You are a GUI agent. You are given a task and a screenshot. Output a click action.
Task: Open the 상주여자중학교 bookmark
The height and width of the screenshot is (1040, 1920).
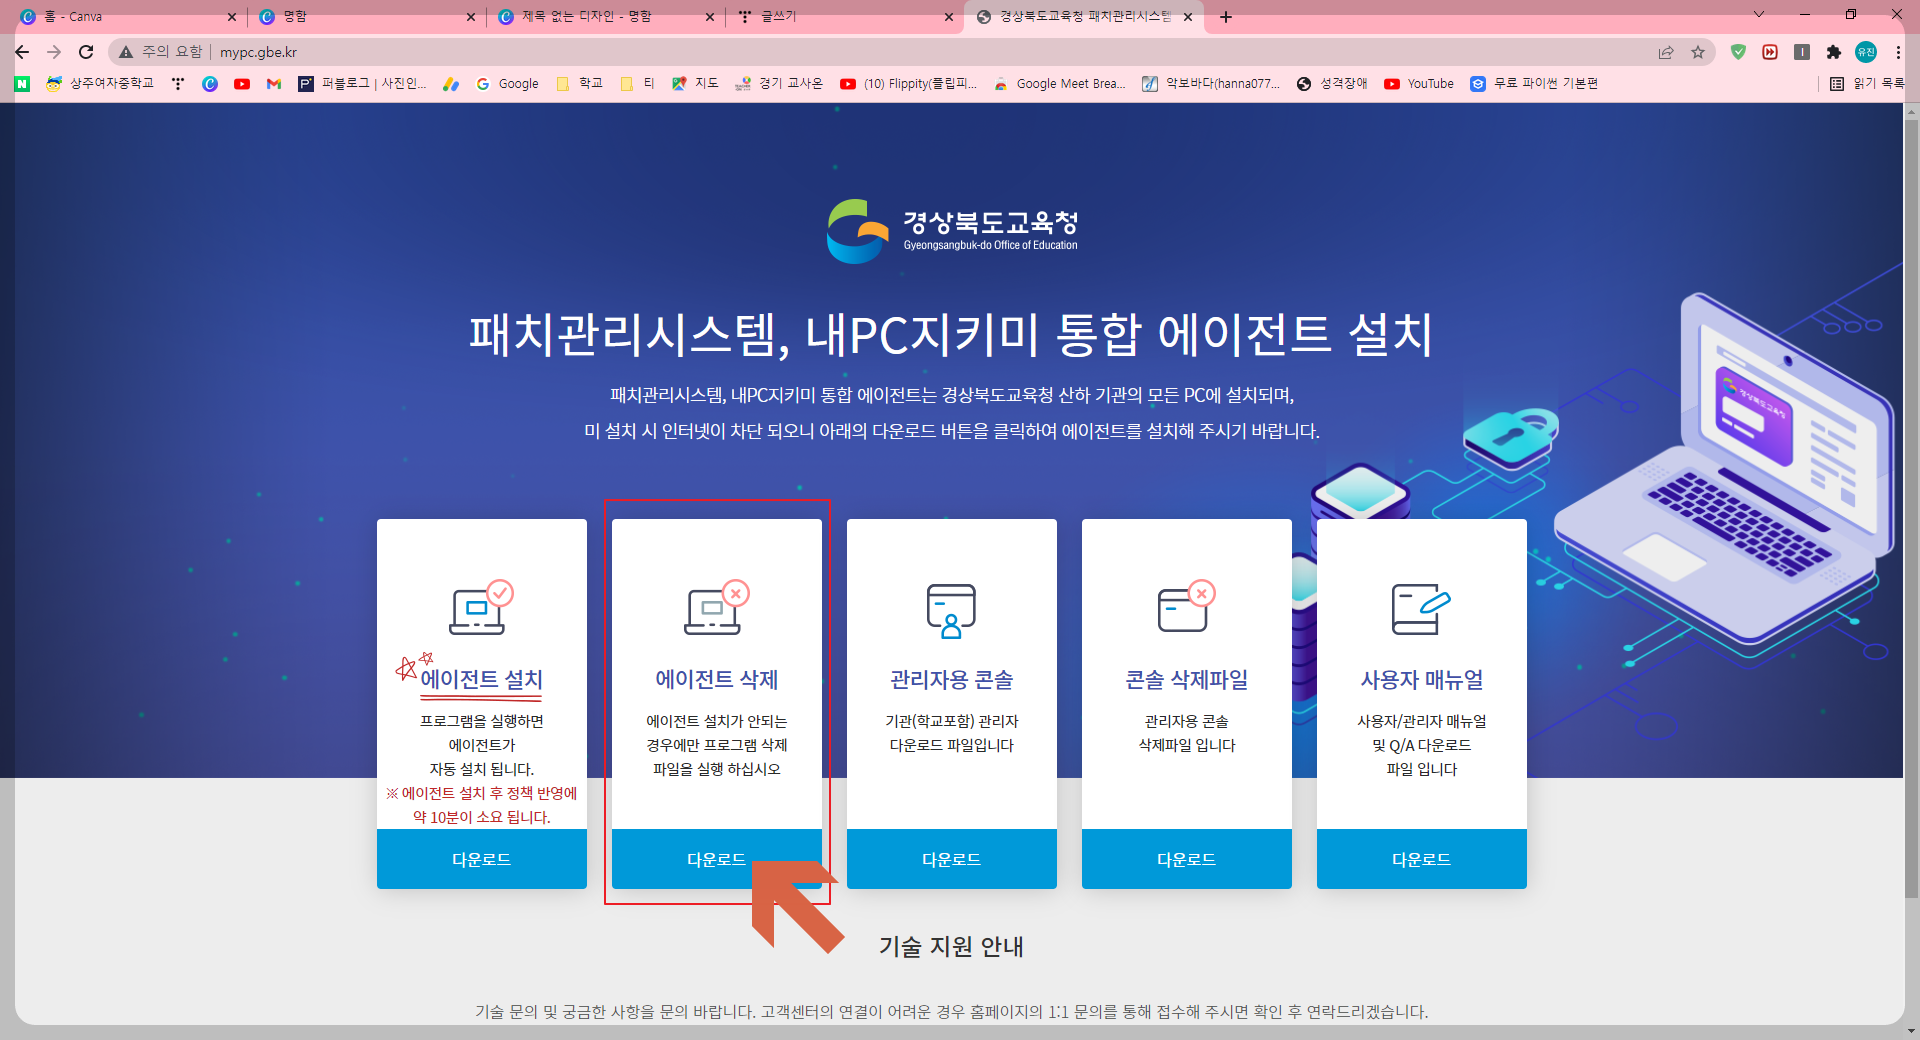[x=100, y=84]
